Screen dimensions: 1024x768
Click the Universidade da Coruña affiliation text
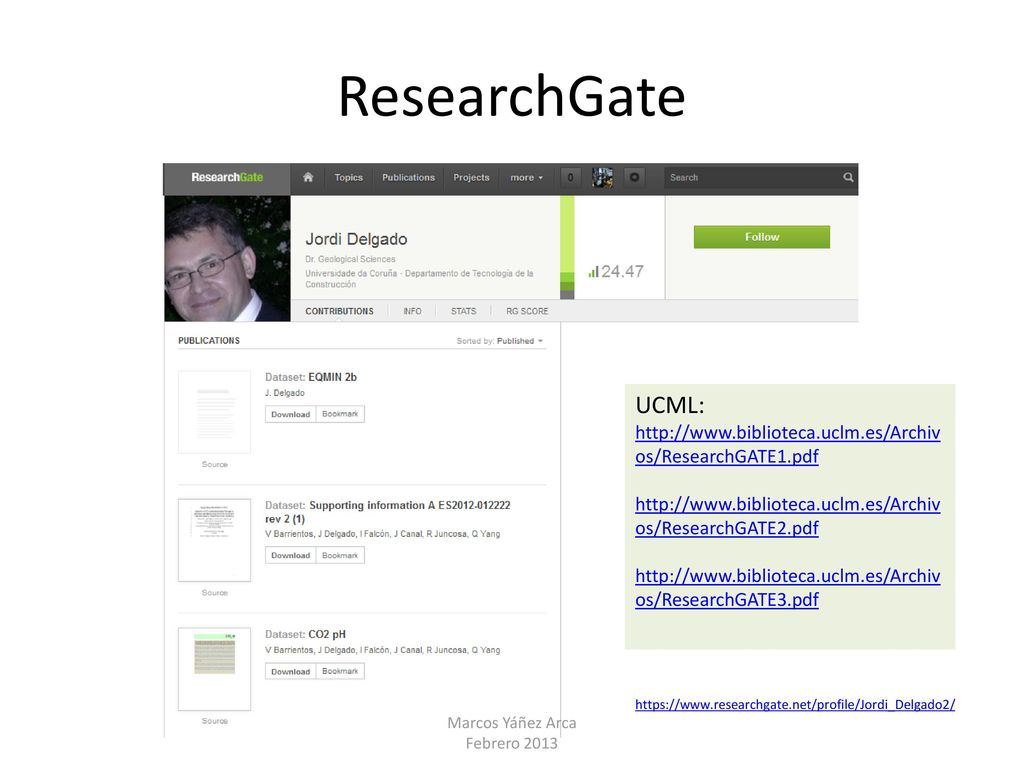(419, 279)
